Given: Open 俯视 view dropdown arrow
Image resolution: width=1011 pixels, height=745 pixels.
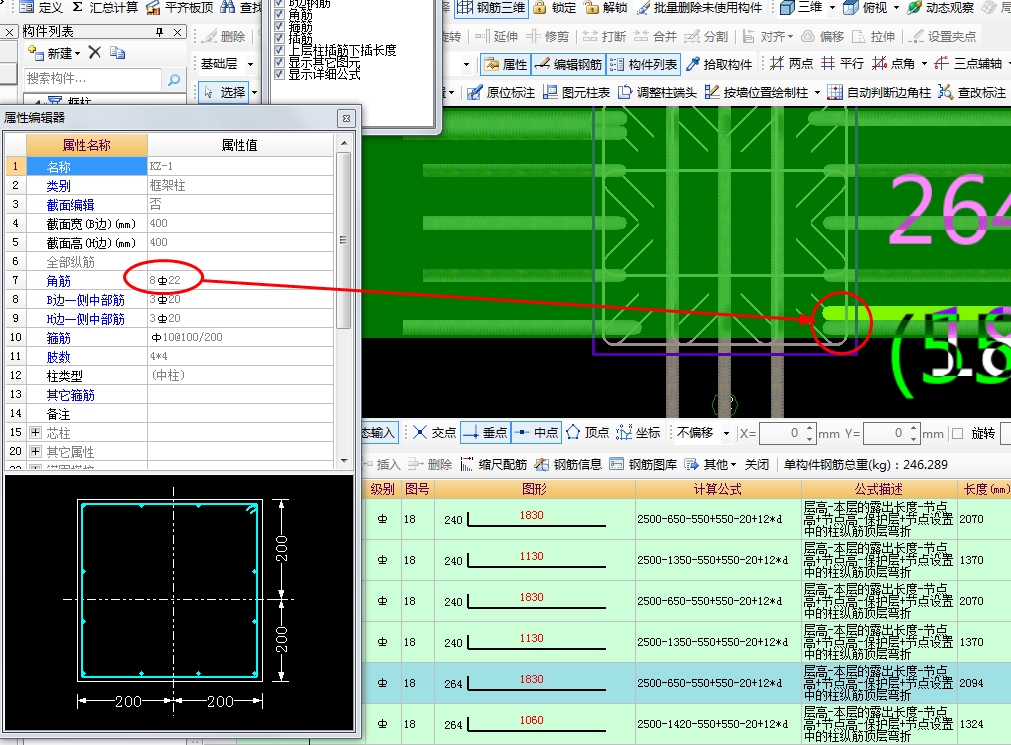Looking at the screenshot, I should [896, 7].
